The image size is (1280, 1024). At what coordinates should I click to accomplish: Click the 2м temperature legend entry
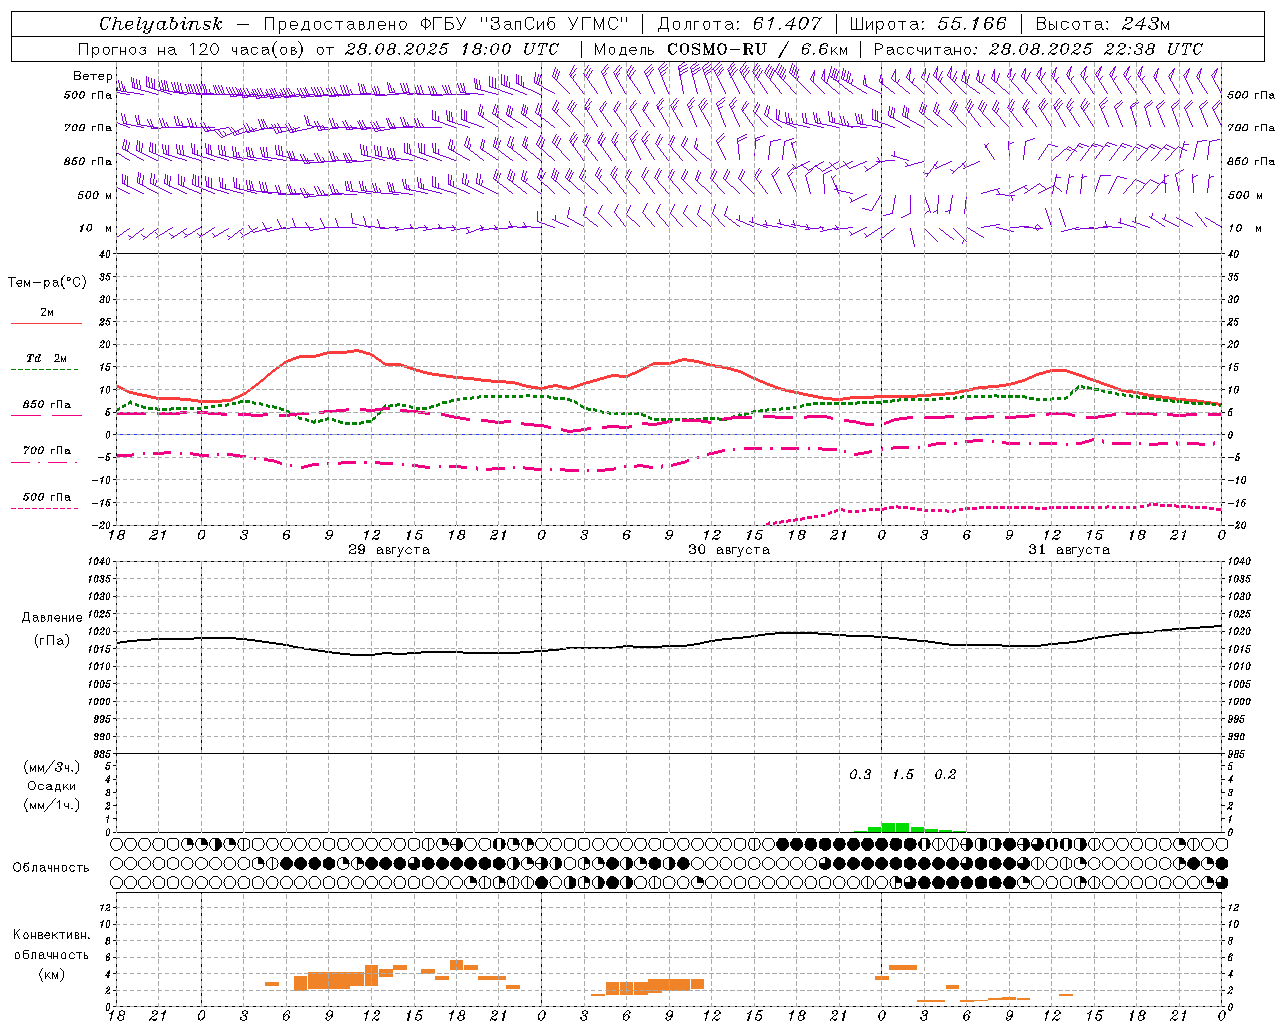click(46, 313)
